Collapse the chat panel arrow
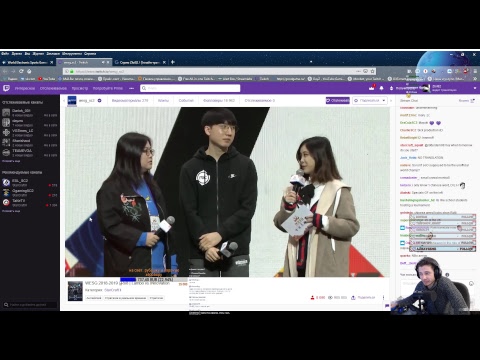 coord(391,100)
